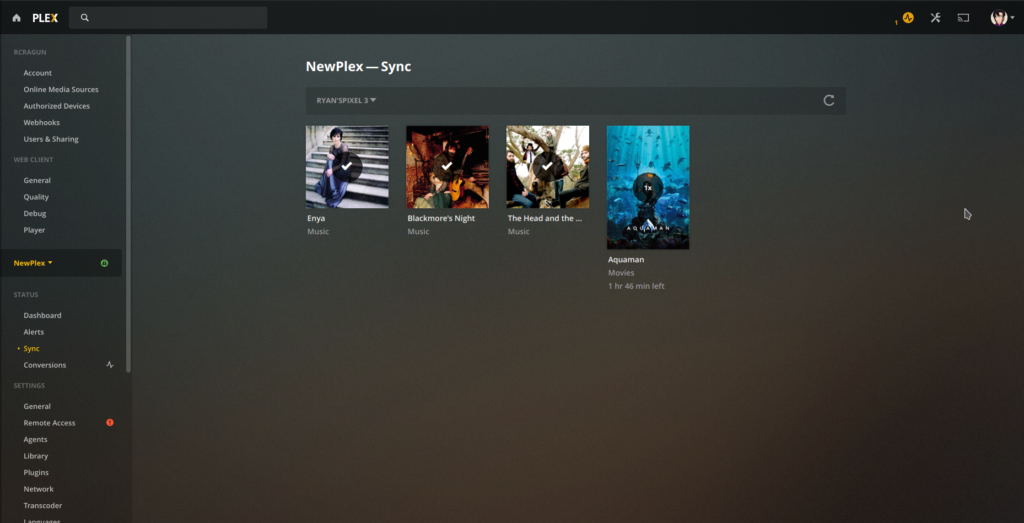Open Webhooks settings

coord(42,122)
